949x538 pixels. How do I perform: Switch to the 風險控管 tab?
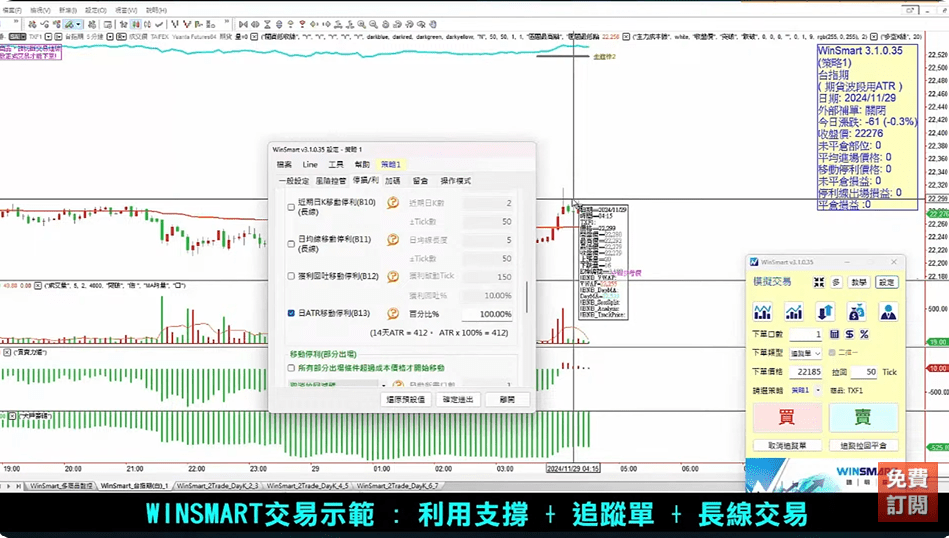[x=330, y=181]
